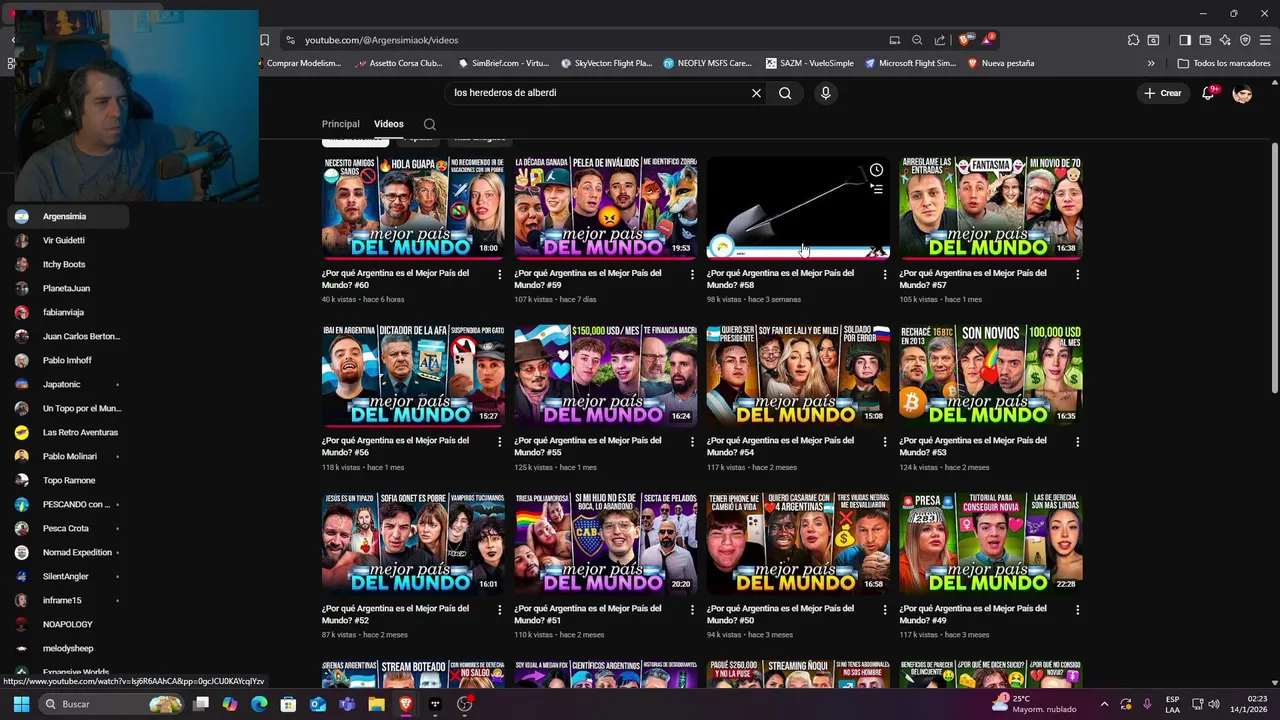
Task: Open the Argensimia subscription in sidebar
Action: (68, 216)
